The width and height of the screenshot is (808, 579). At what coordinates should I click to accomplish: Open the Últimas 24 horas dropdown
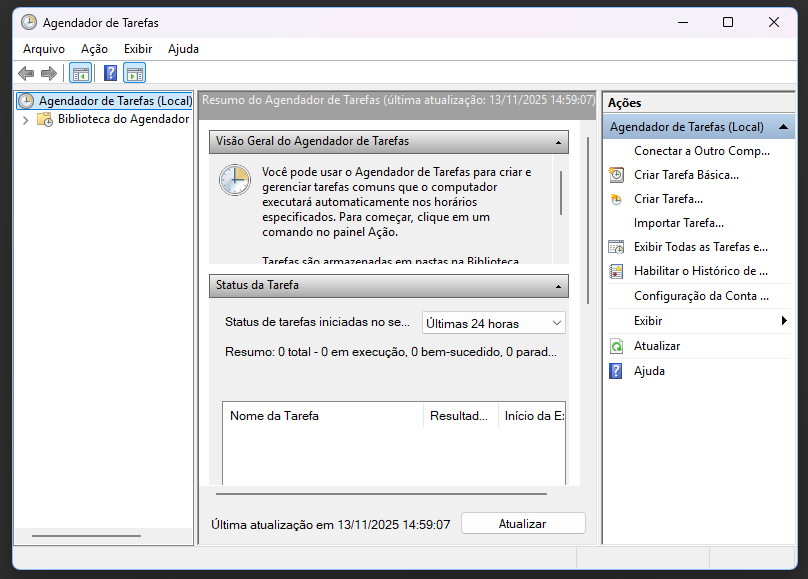(x=494, y=323)
